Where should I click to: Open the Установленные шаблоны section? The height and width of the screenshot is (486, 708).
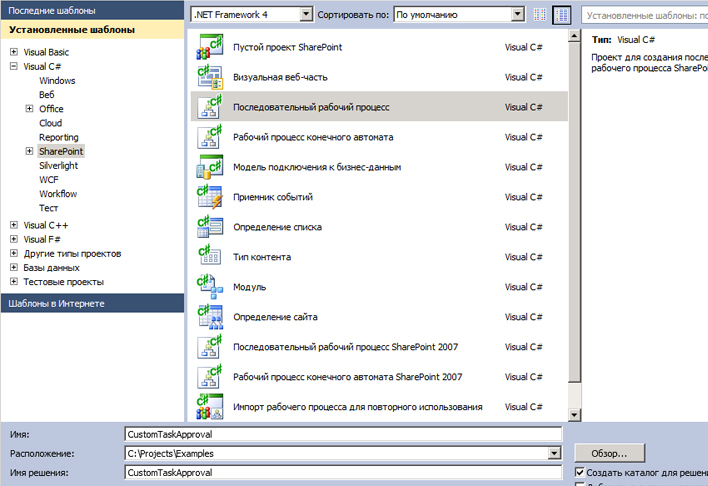92,30
